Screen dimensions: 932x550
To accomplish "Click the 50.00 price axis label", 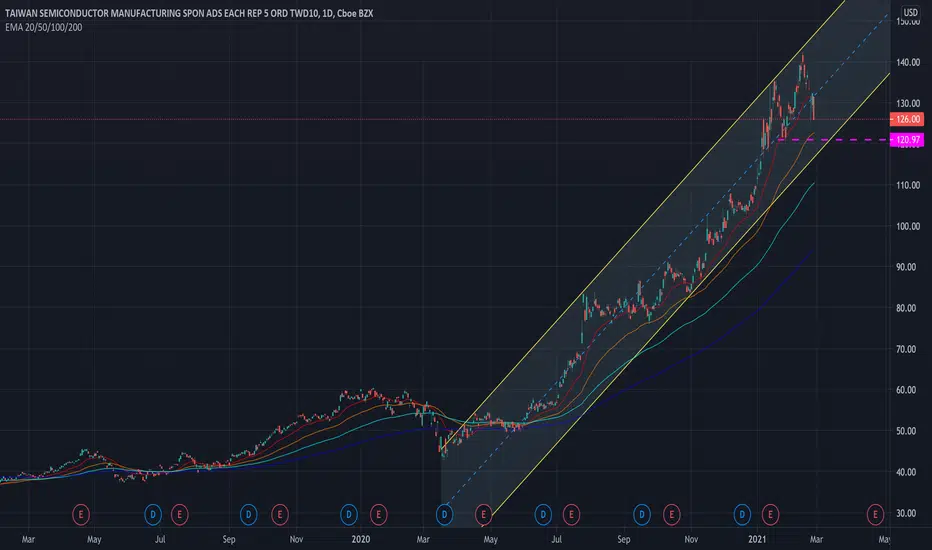I will (x=908, y=431).
